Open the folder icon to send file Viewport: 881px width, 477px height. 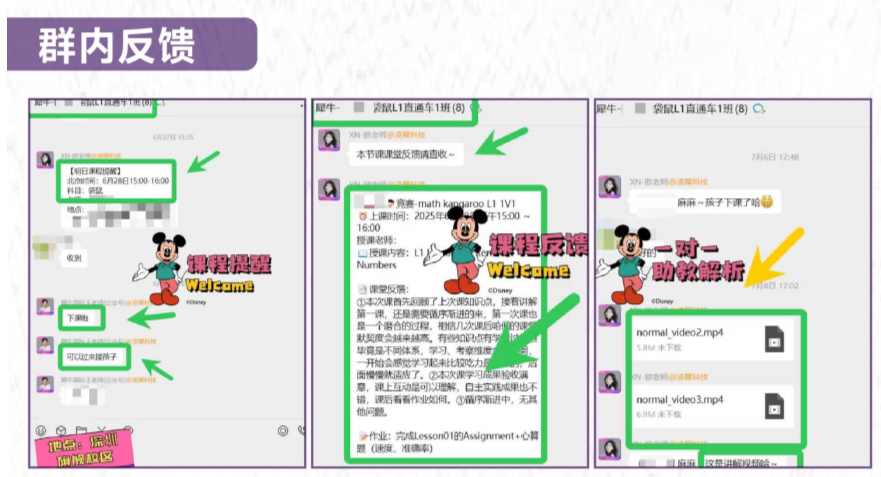click(81, 430)
